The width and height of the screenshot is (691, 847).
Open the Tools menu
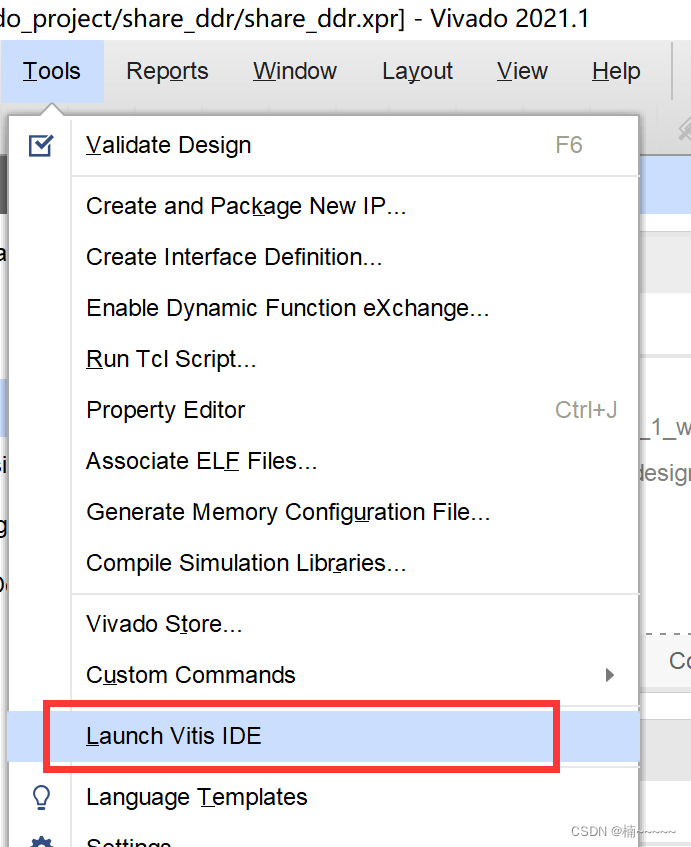(52, 71)
